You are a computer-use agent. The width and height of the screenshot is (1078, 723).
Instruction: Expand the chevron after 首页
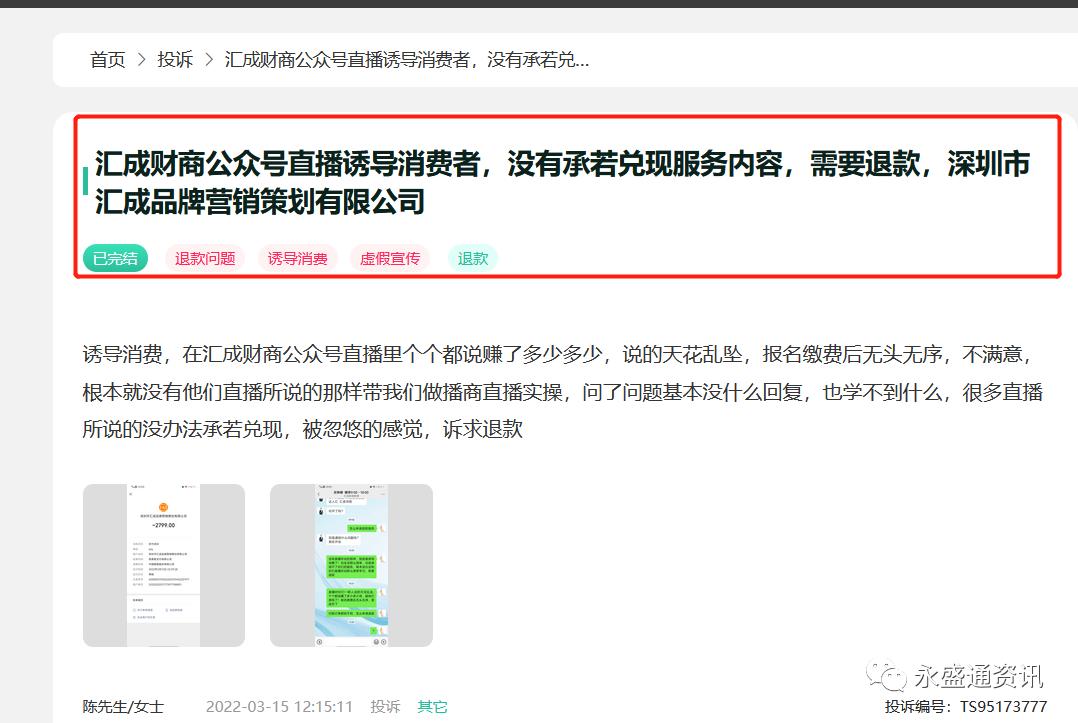(141, 60)
